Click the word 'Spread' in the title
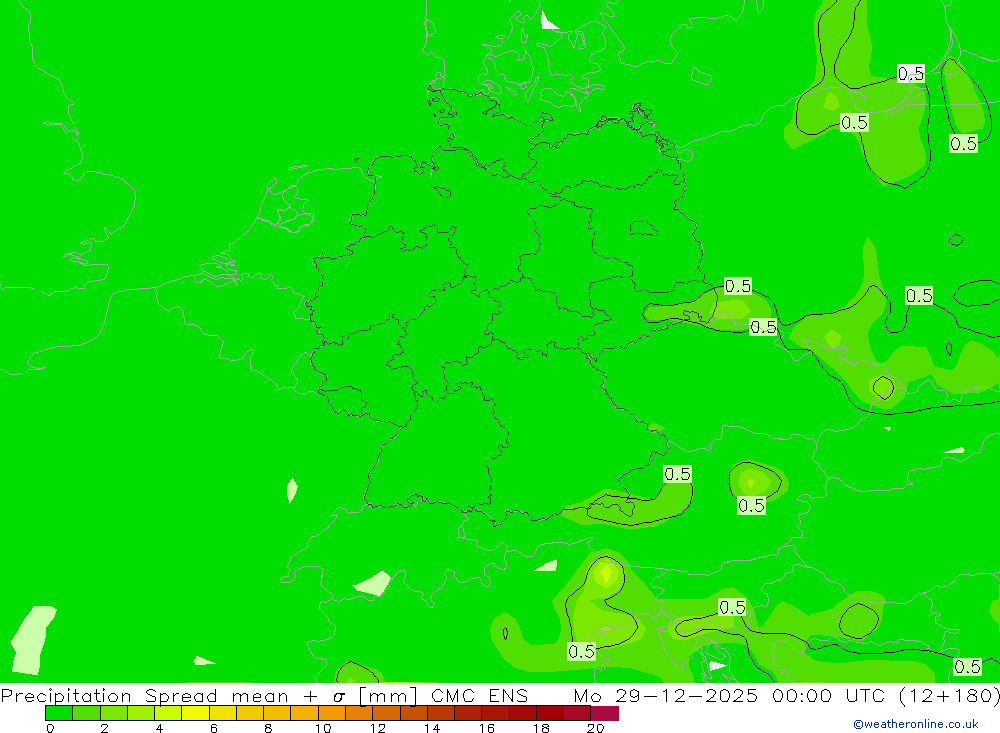1000x733 pixels. (x=181, y=695)
